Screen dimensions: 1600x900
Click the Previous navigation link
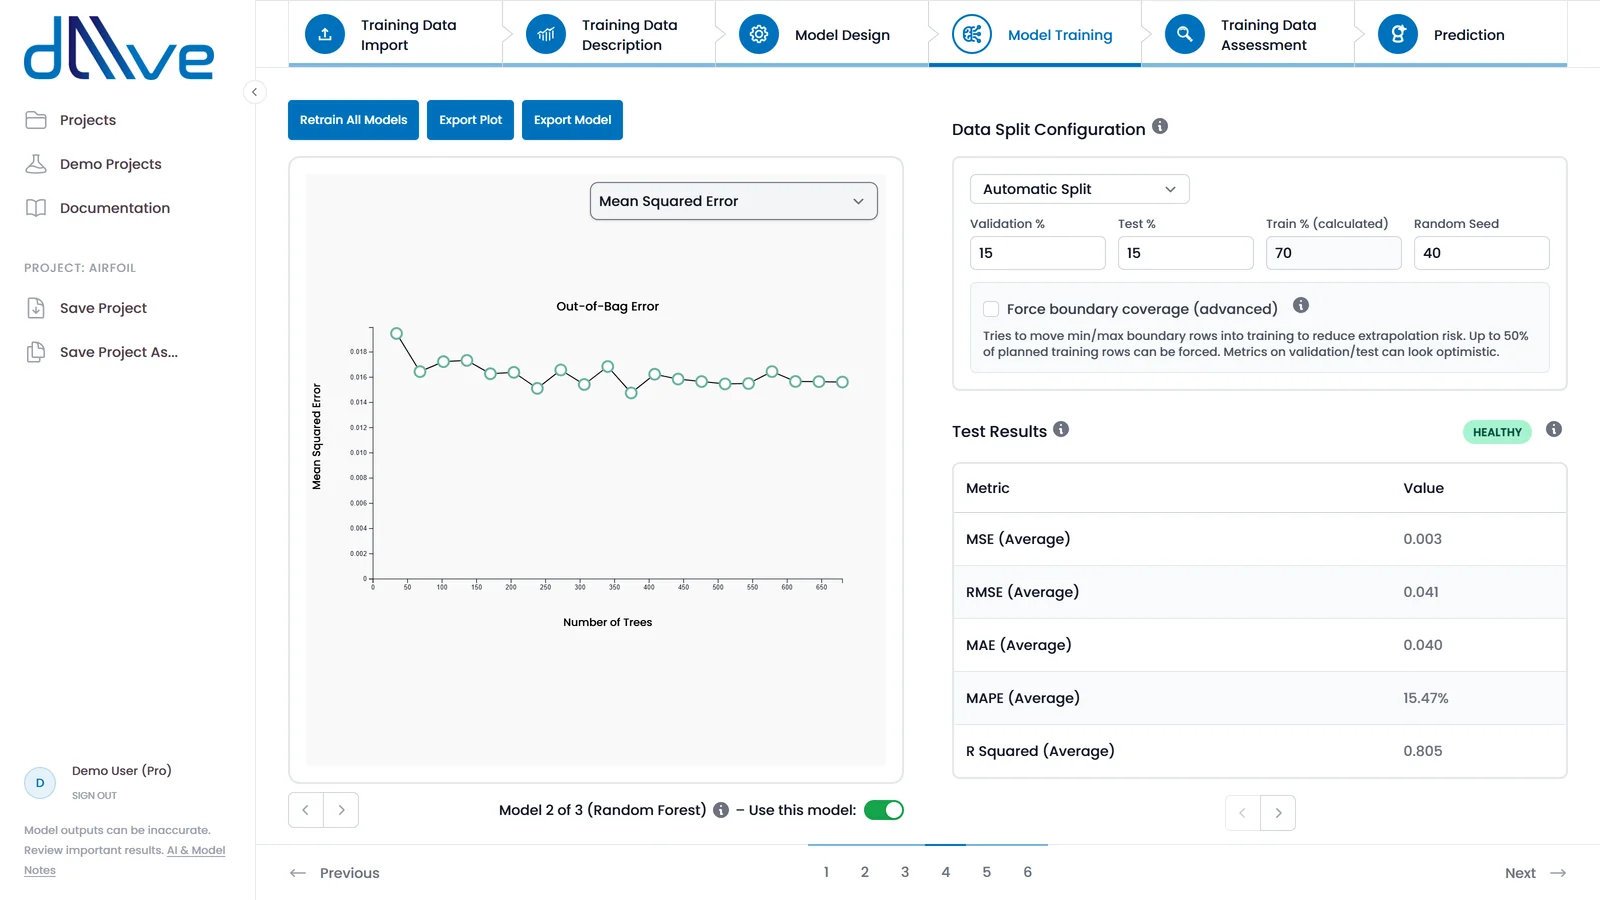point(335,873)
